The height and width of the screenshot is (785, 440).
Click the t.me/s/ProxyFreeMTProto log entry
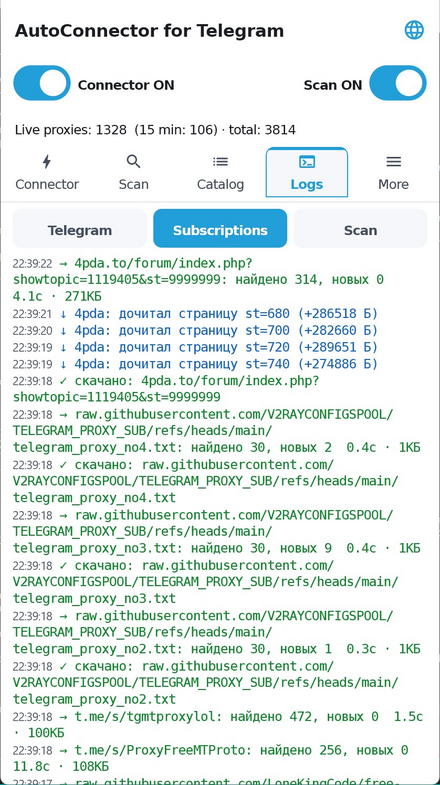coord(211,758)
